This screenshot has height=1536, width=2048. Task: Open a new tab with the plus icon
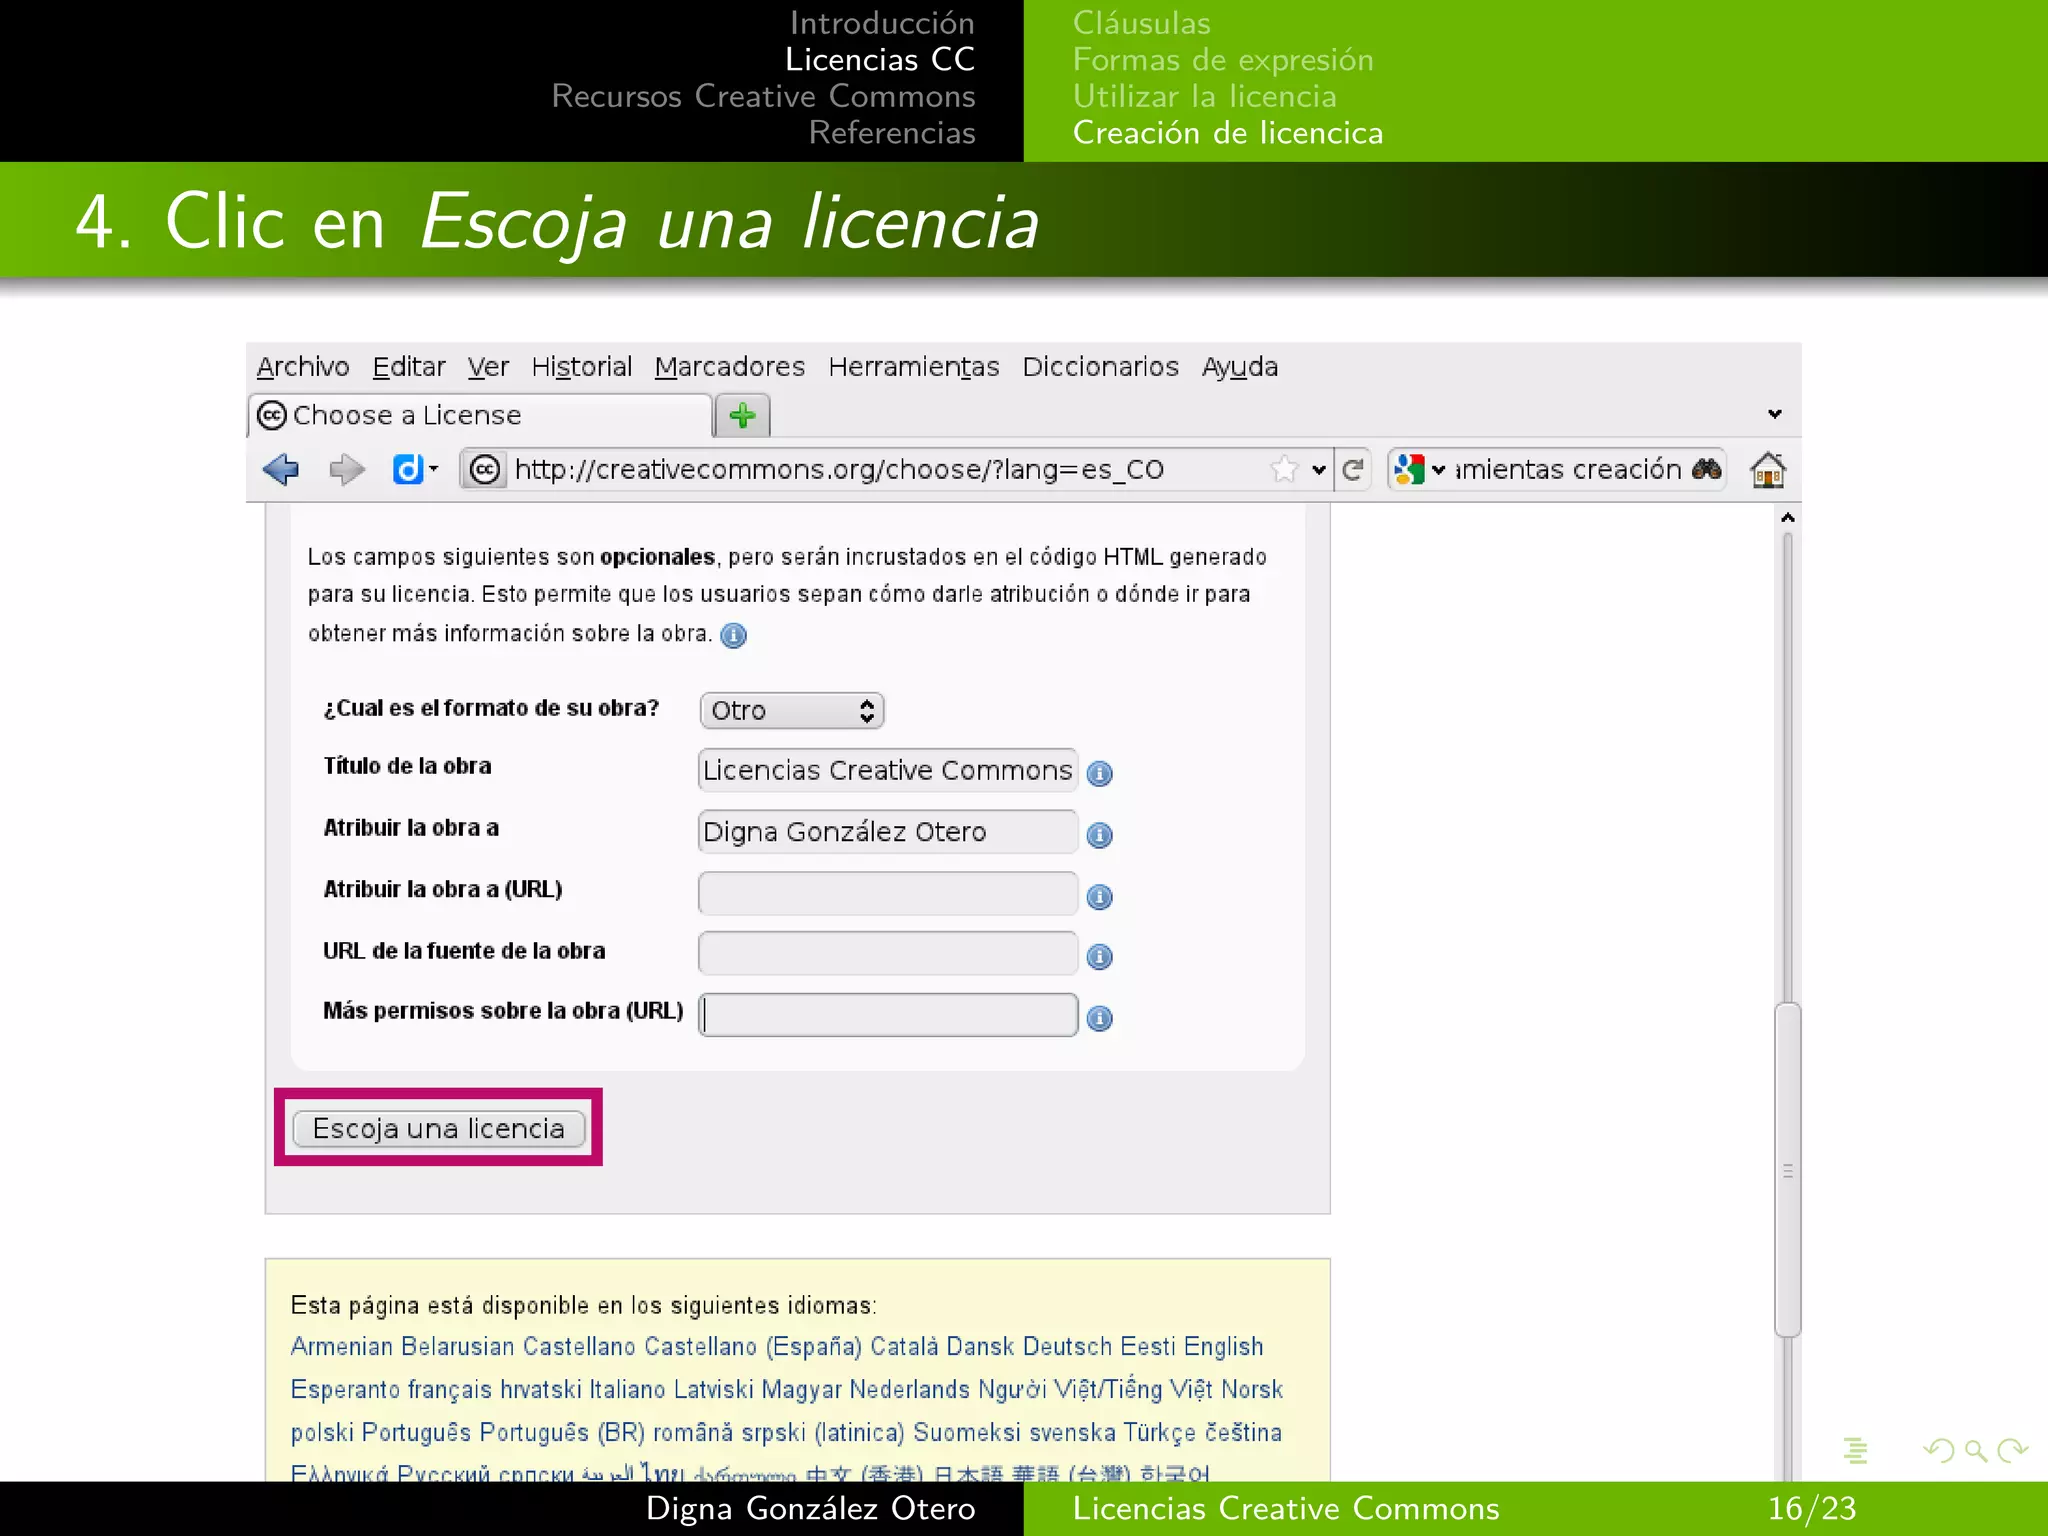click(742, 414)
